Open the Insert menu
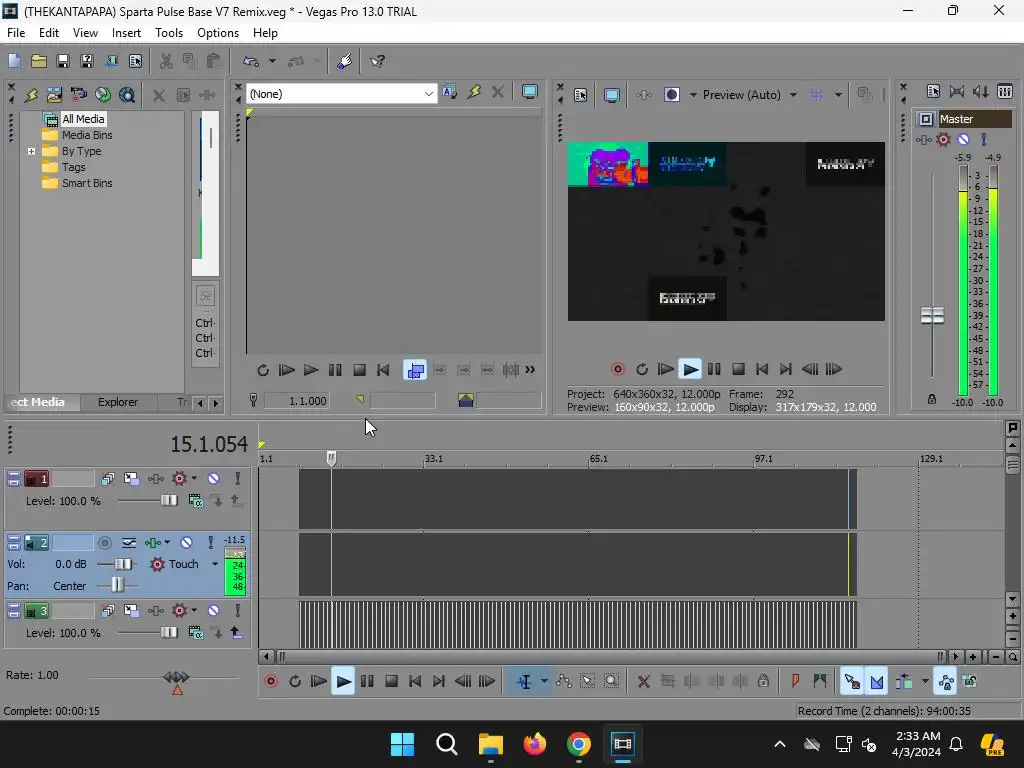Viewport: 1024px width, 768px height. pos(126,33)
